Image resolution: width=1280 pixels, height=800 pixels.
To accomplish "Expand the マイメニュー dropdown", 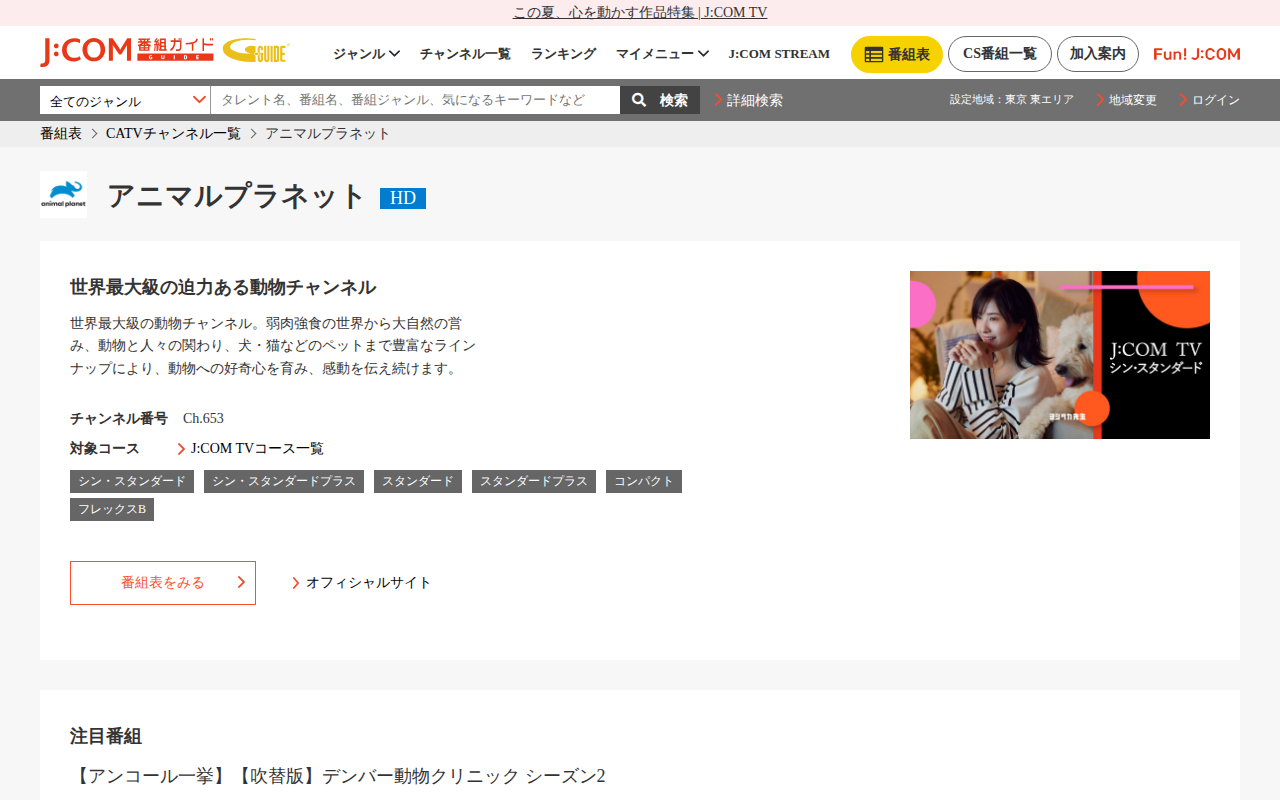I will [x=662, y=54].
